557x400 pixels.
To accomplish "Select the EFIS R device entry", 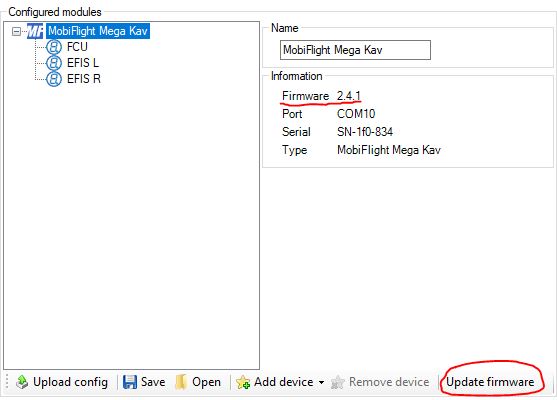I will click(84, 79).
